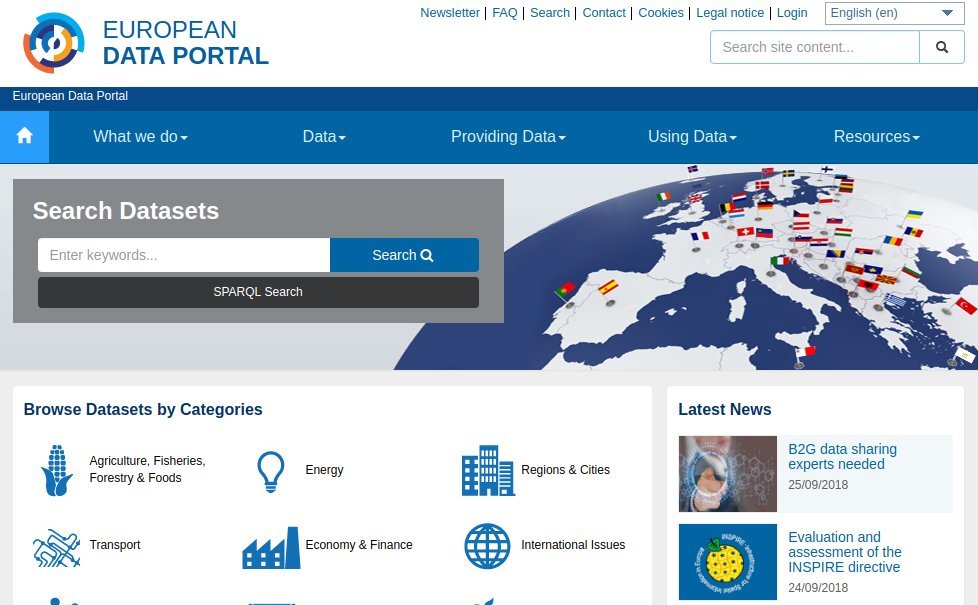Screen dimensions: 978x605
Task: Open the Using Data menu
Action: (x=692, y=137)
